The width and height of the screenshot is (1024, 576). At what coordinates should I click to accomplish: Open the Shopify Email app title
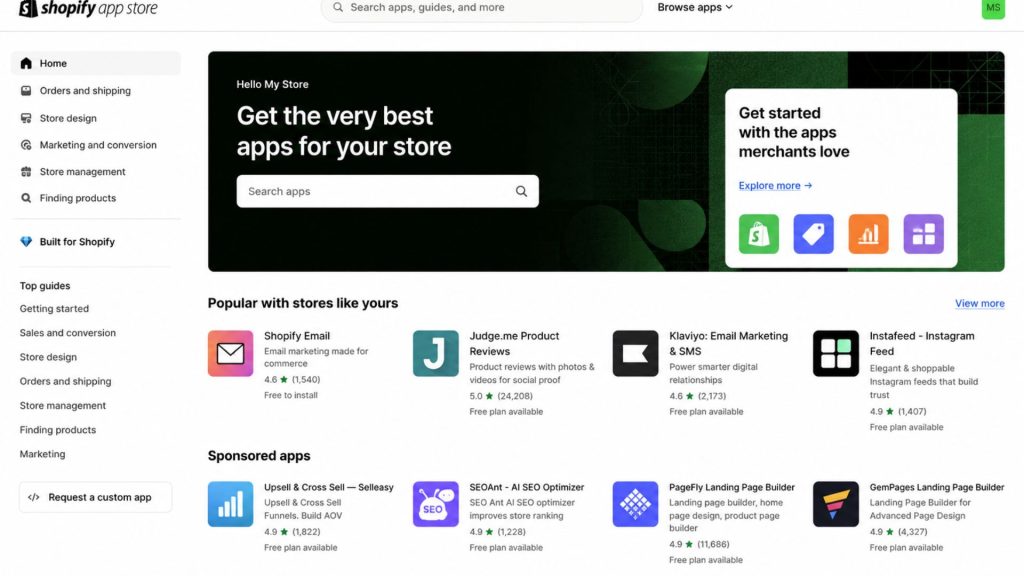(x=296, y=336)
